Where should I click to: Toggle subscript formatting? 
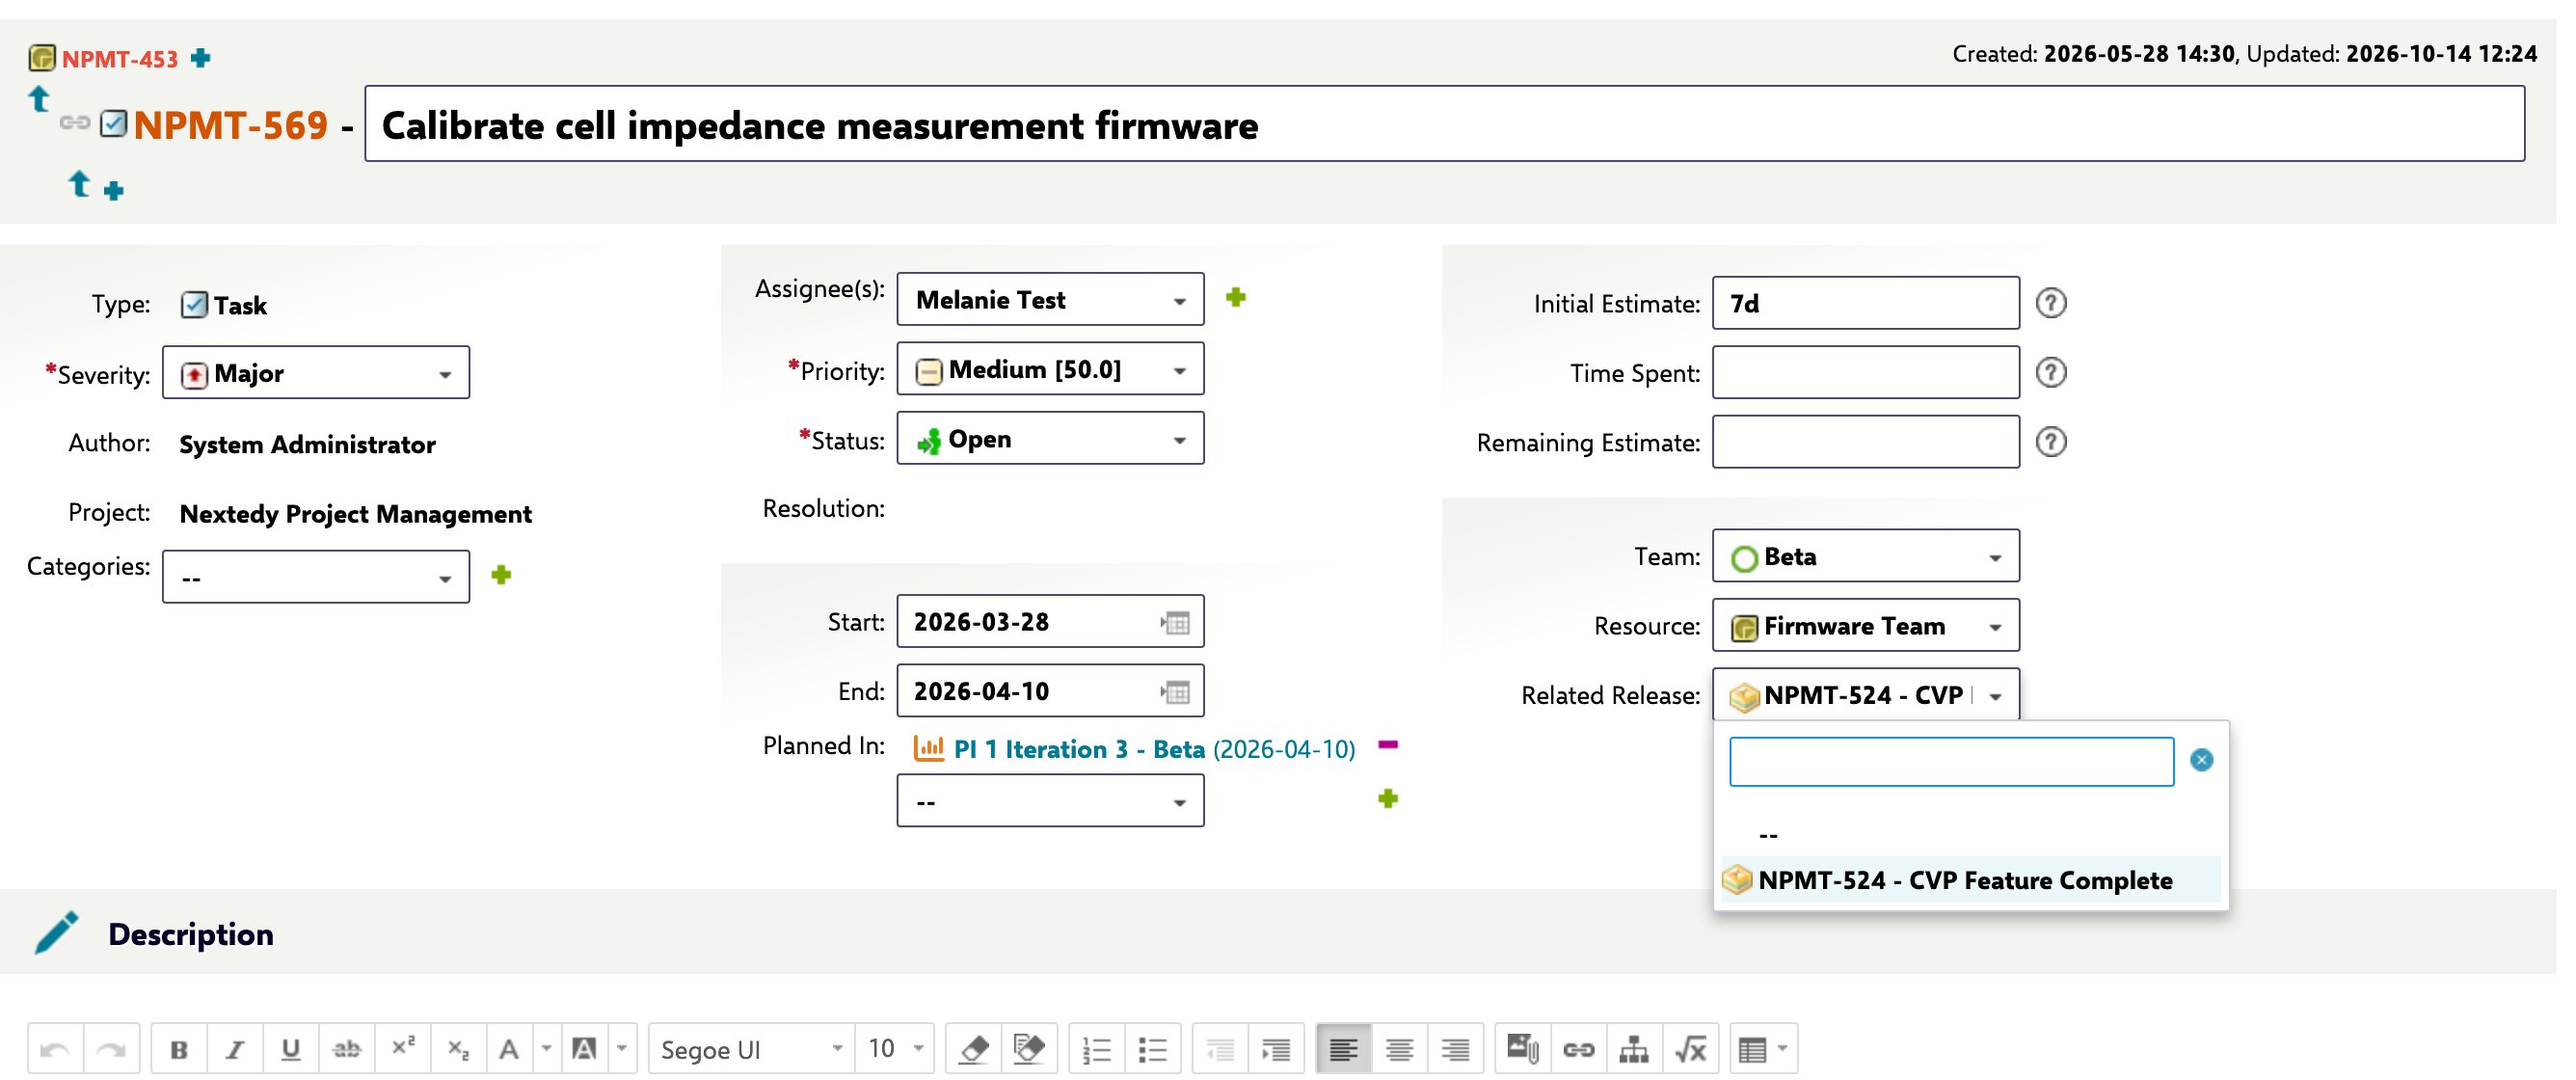pos(459,1049)
